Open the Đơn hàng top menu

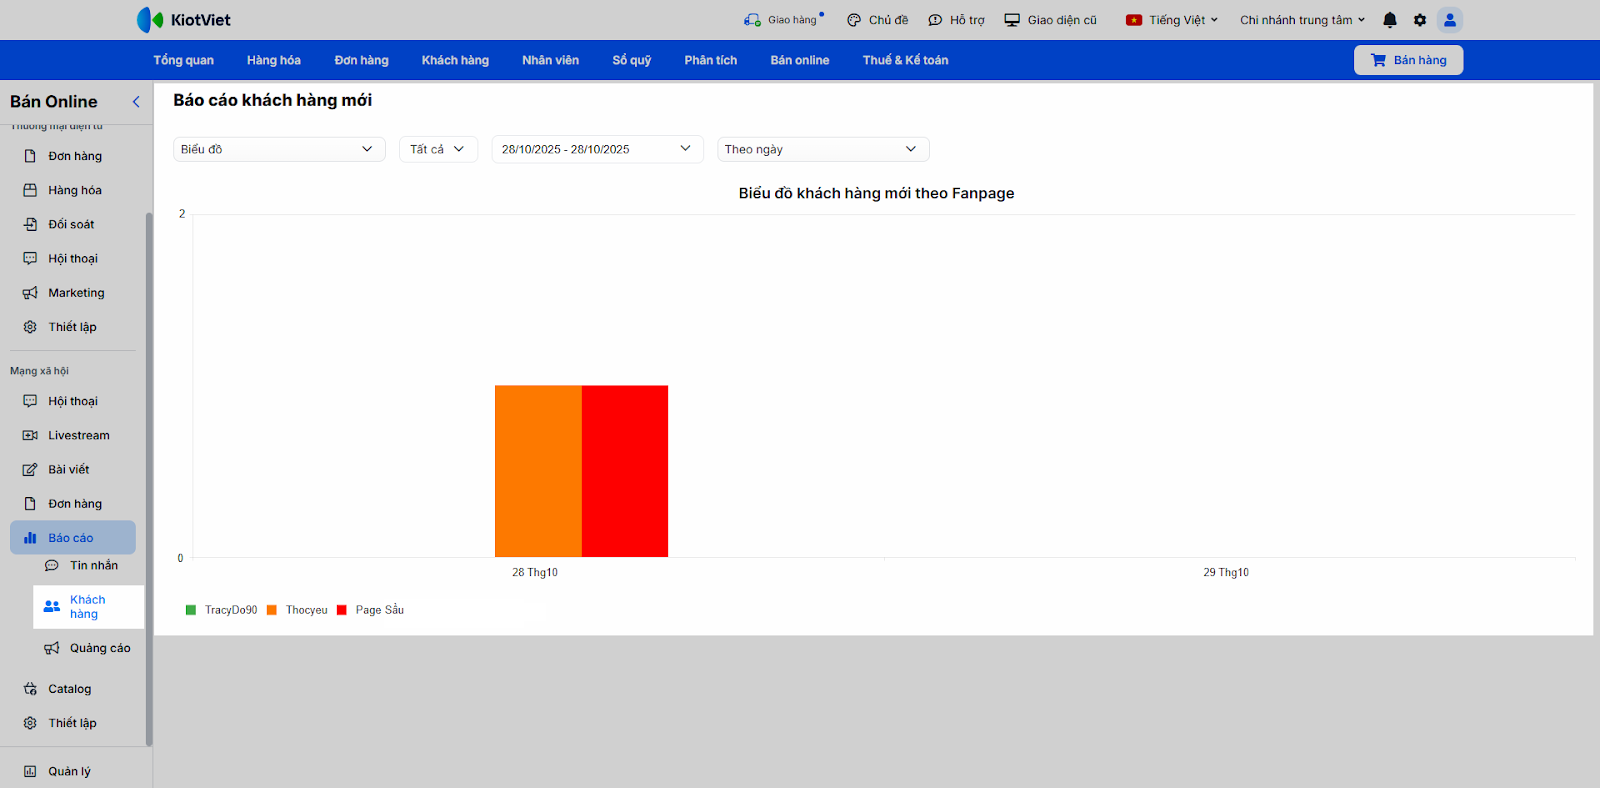tap(361, 60)
